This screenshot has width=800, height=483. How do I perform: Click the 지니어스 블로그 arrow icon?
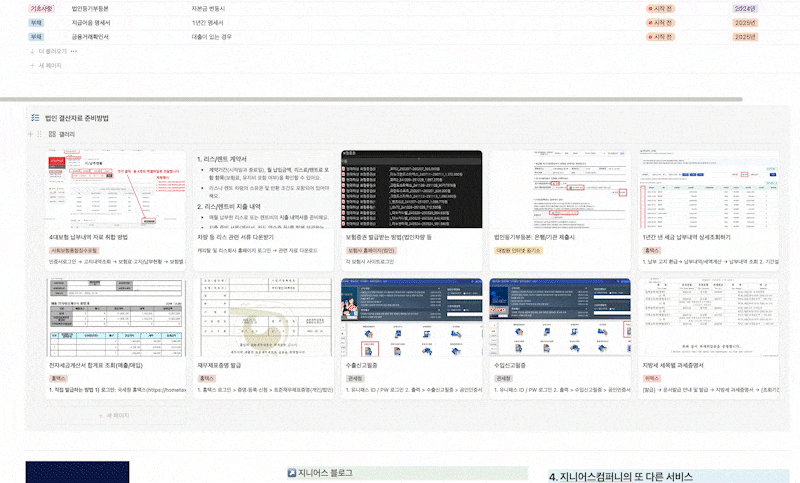291,472
